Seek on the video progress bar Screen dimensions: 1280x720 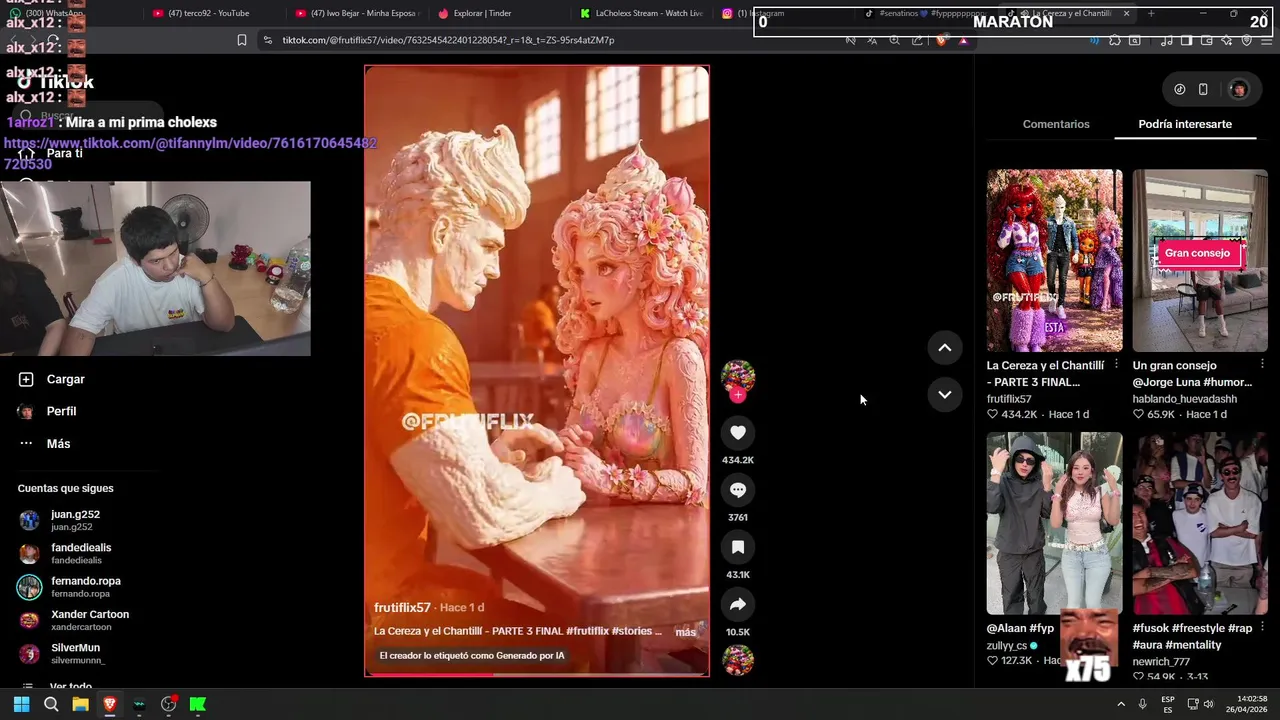coord(537,674)
